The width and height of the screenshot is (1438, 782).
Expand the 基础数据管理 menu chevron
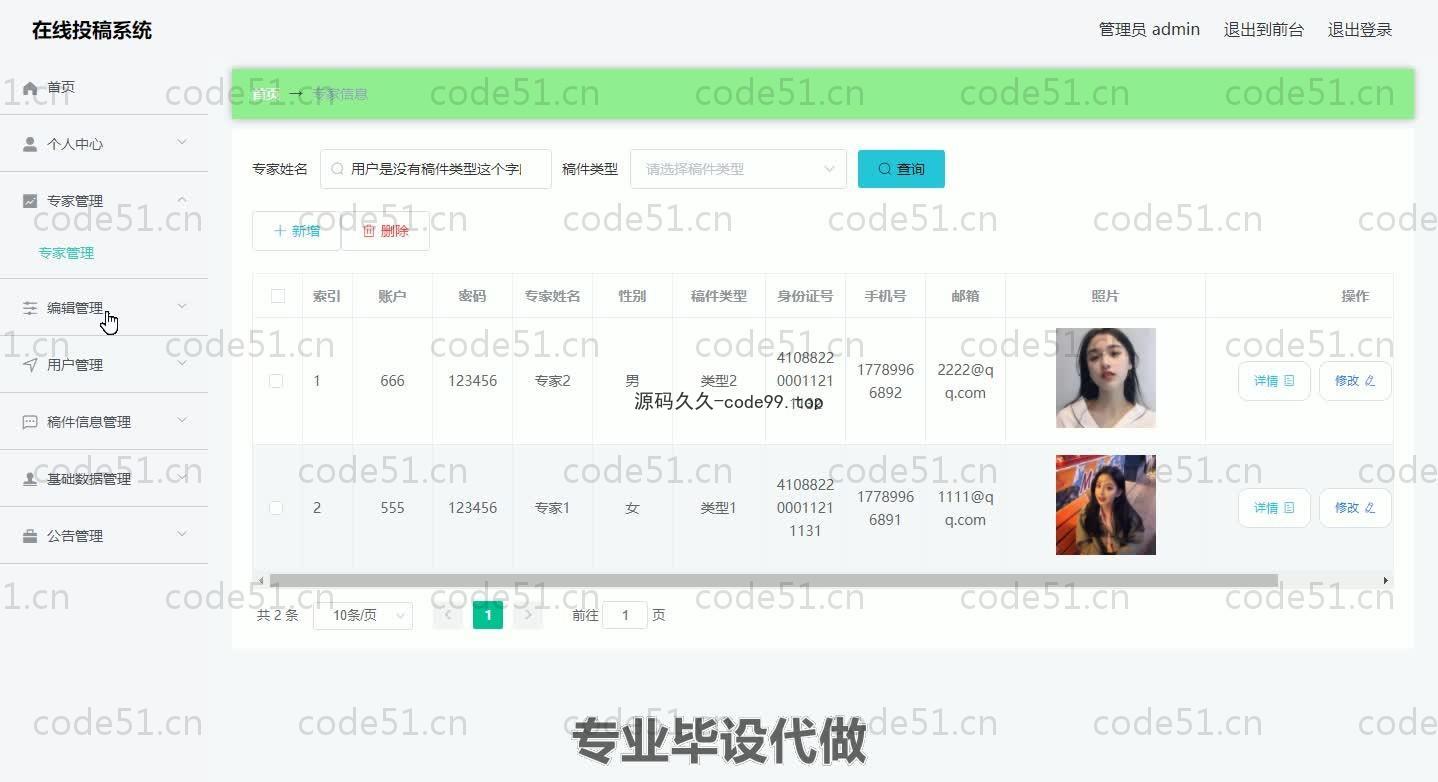coord(182,478)
